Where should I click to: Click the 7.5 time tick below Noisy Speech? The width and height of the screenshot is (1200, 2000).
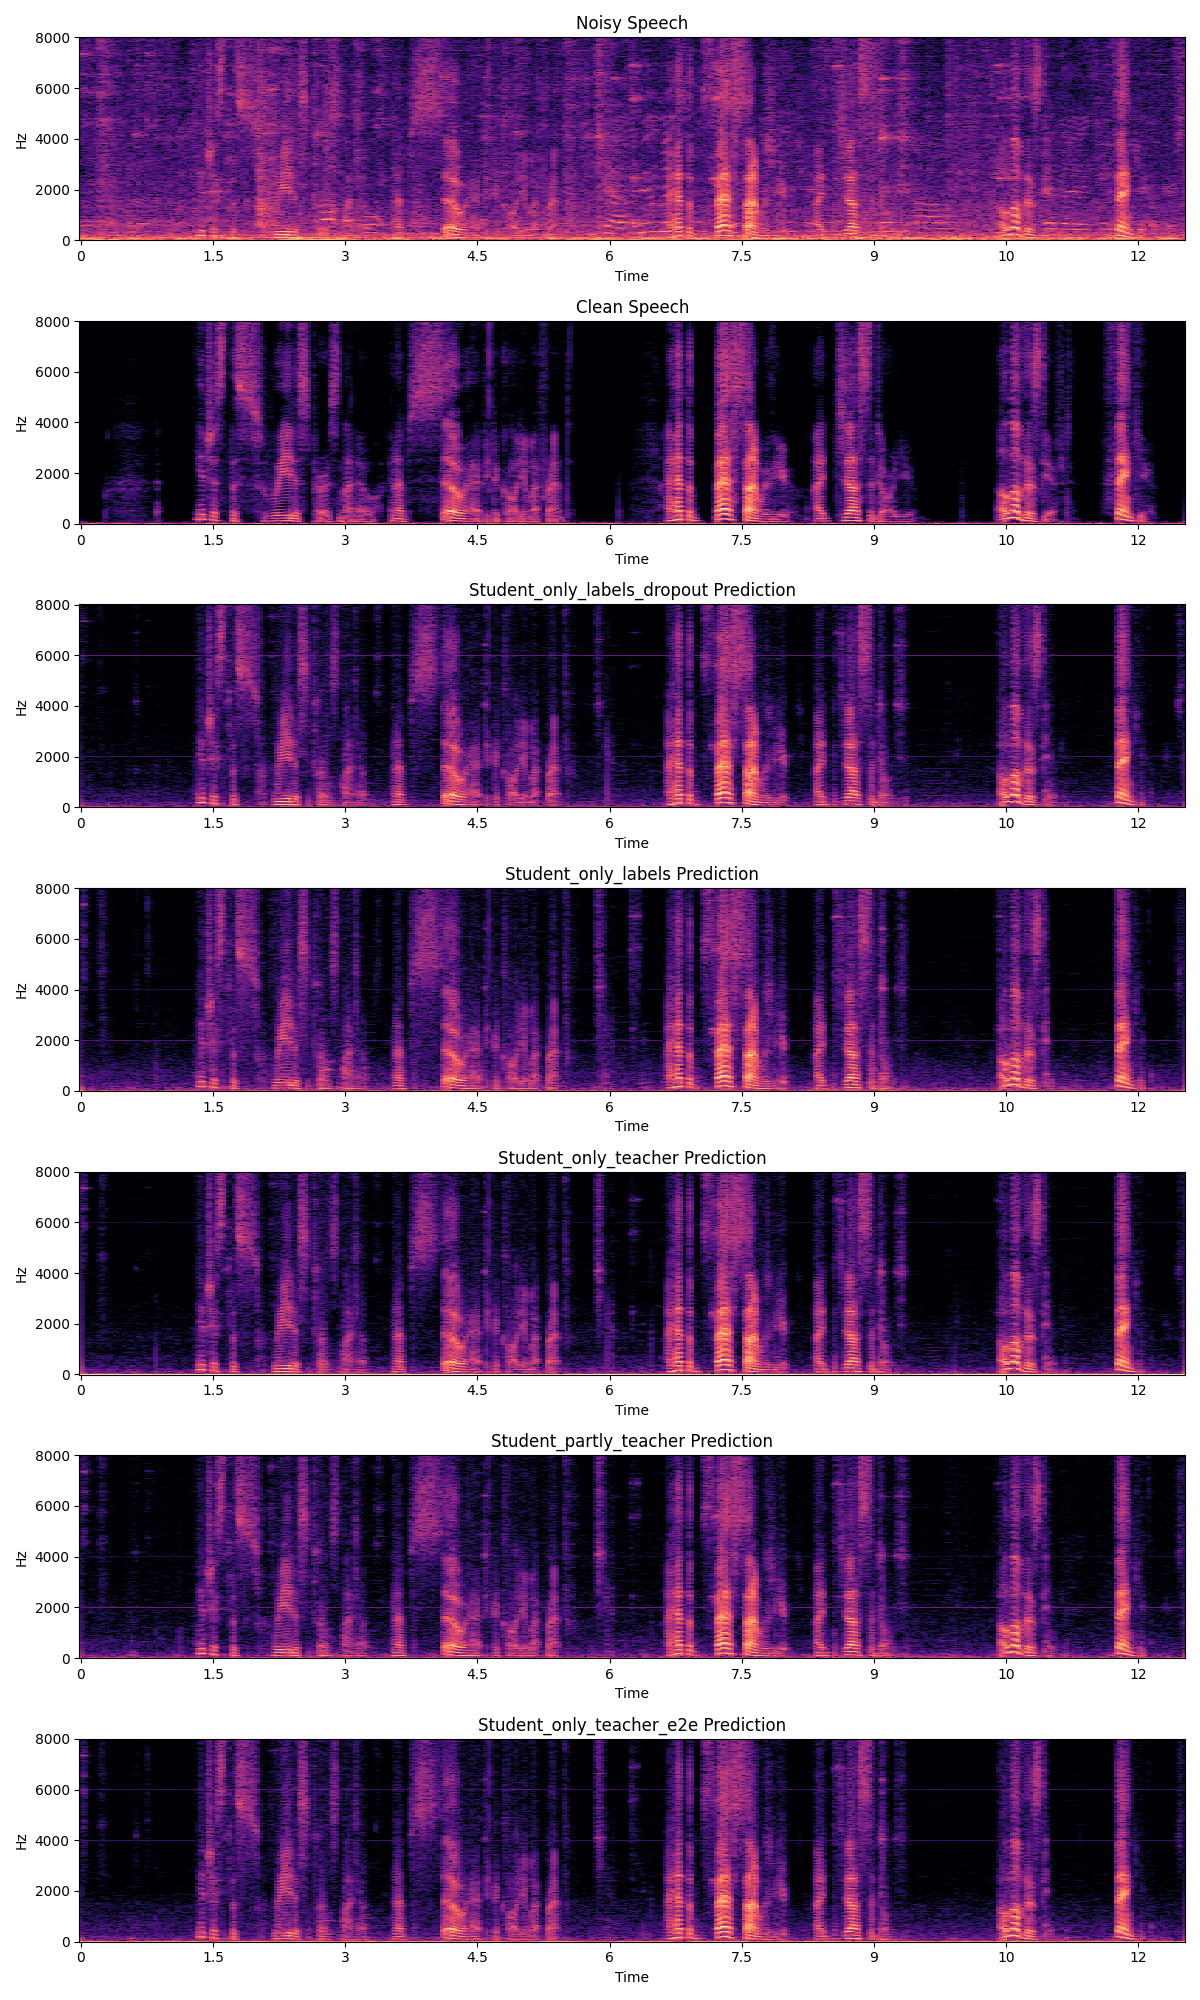(x=740, y=256)
